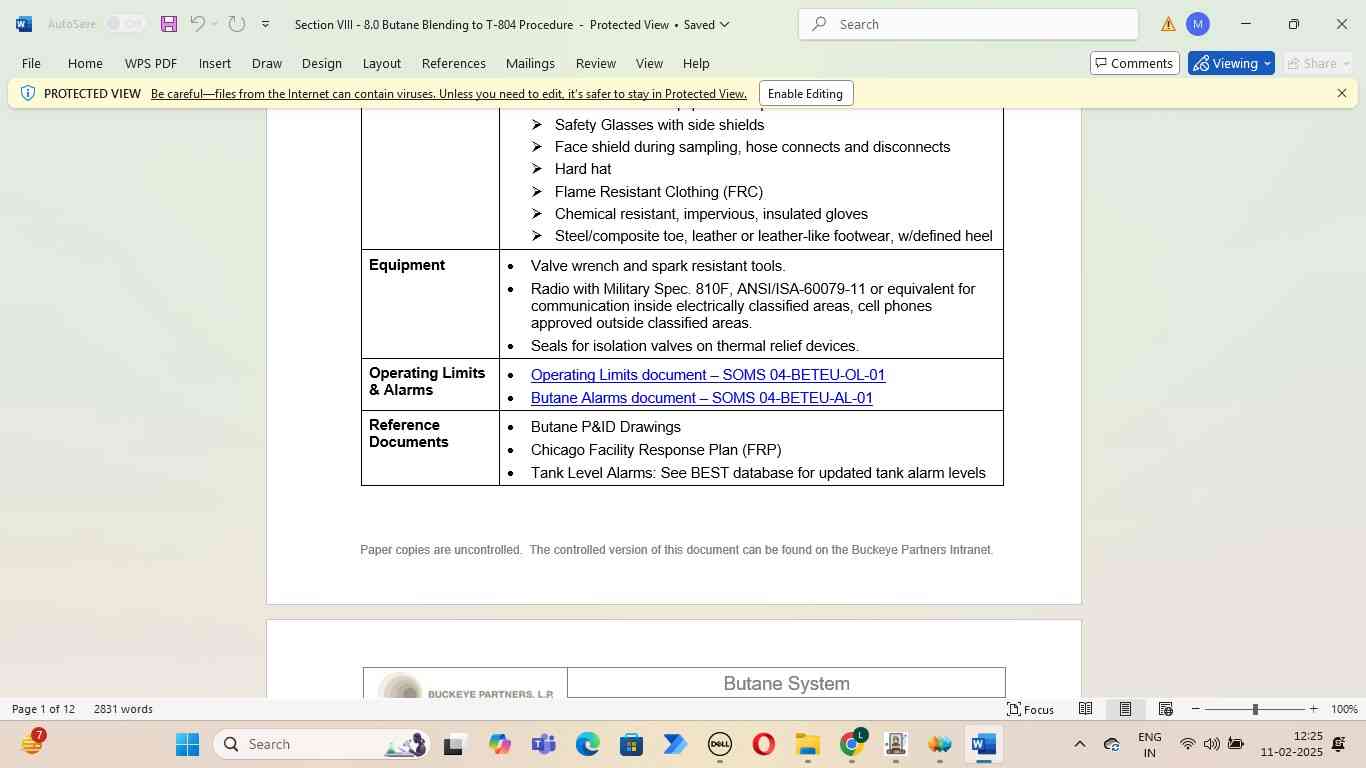Click the zoom slider handle
This screenshot has width=1366, height=768.
tap(1255, 709)
